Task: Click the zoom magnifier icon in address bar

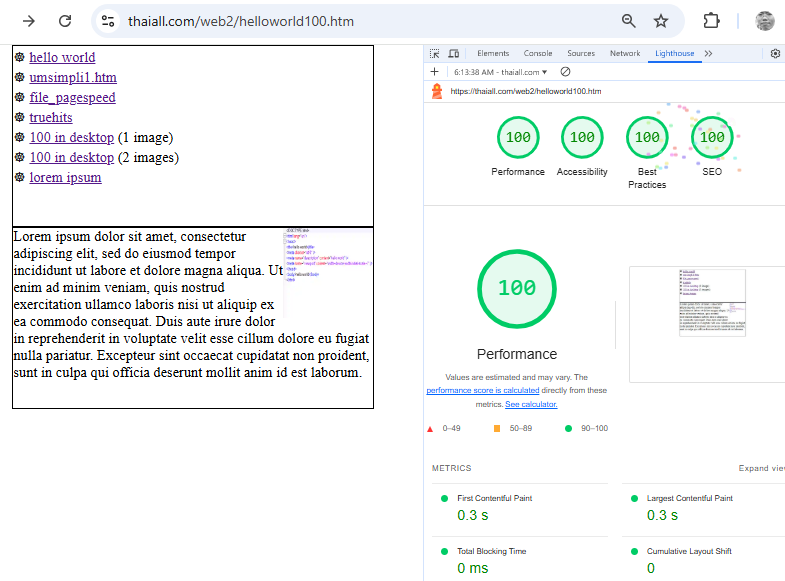Action: (x=629, y=21)
